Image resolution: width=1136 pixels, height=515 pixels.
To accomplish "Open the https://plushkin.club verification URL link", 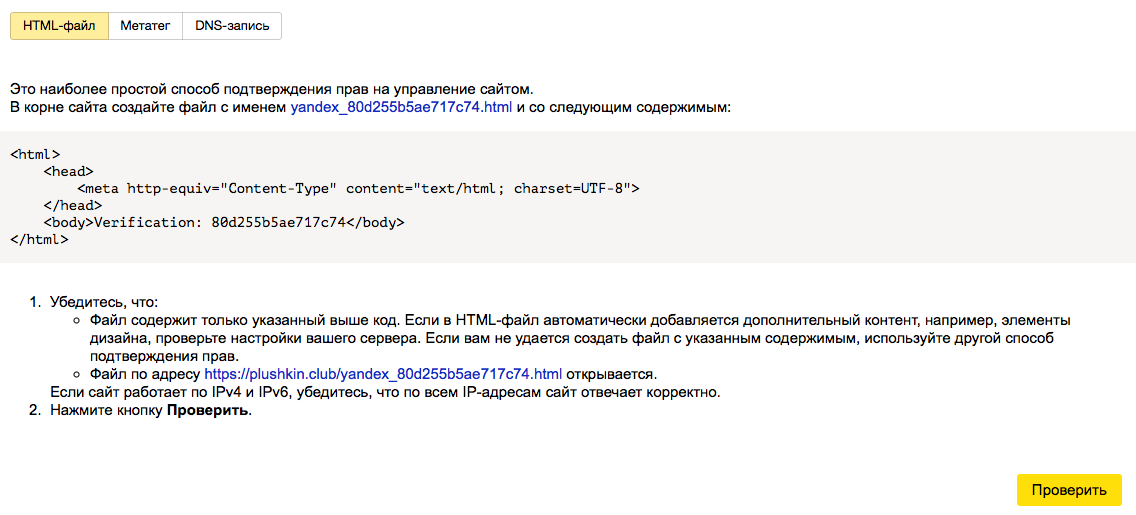I will [x=383, y=374].
